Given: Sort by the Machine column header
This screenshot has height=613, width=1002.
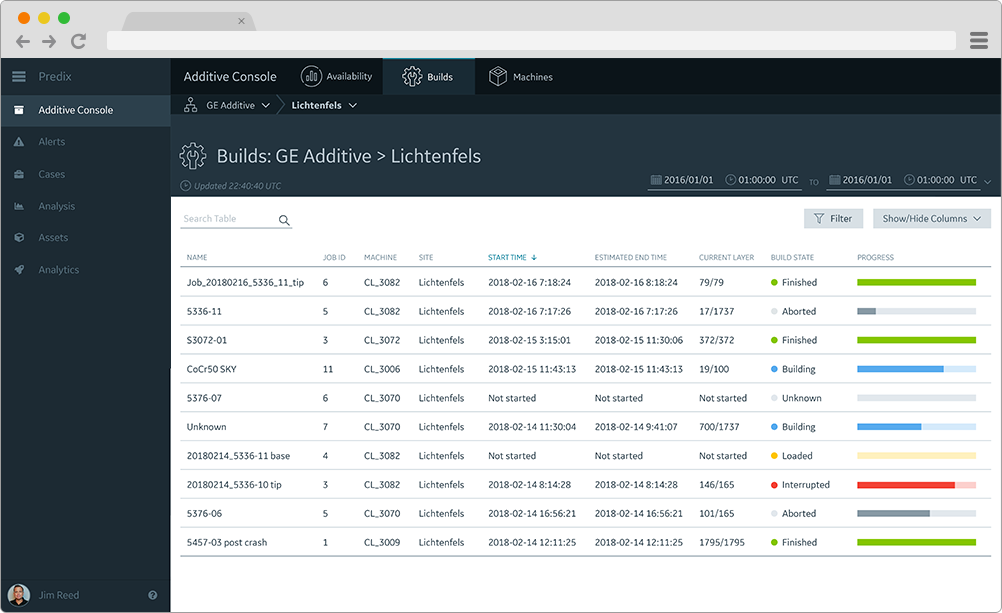Looking at the screenshot, I should 380,258.
